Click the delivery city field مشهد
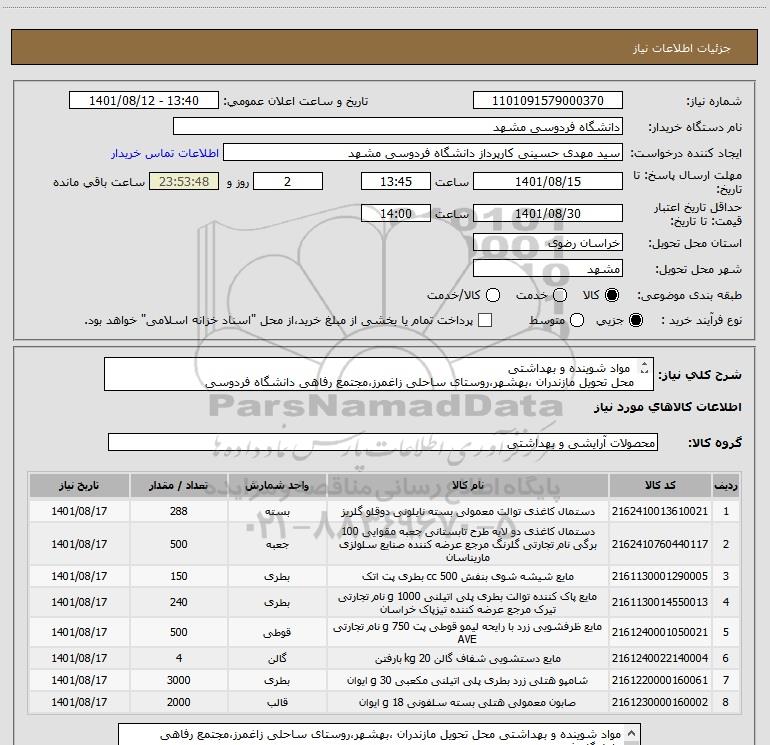This screenshot has height=745, width=770. (x=548, y=269)
